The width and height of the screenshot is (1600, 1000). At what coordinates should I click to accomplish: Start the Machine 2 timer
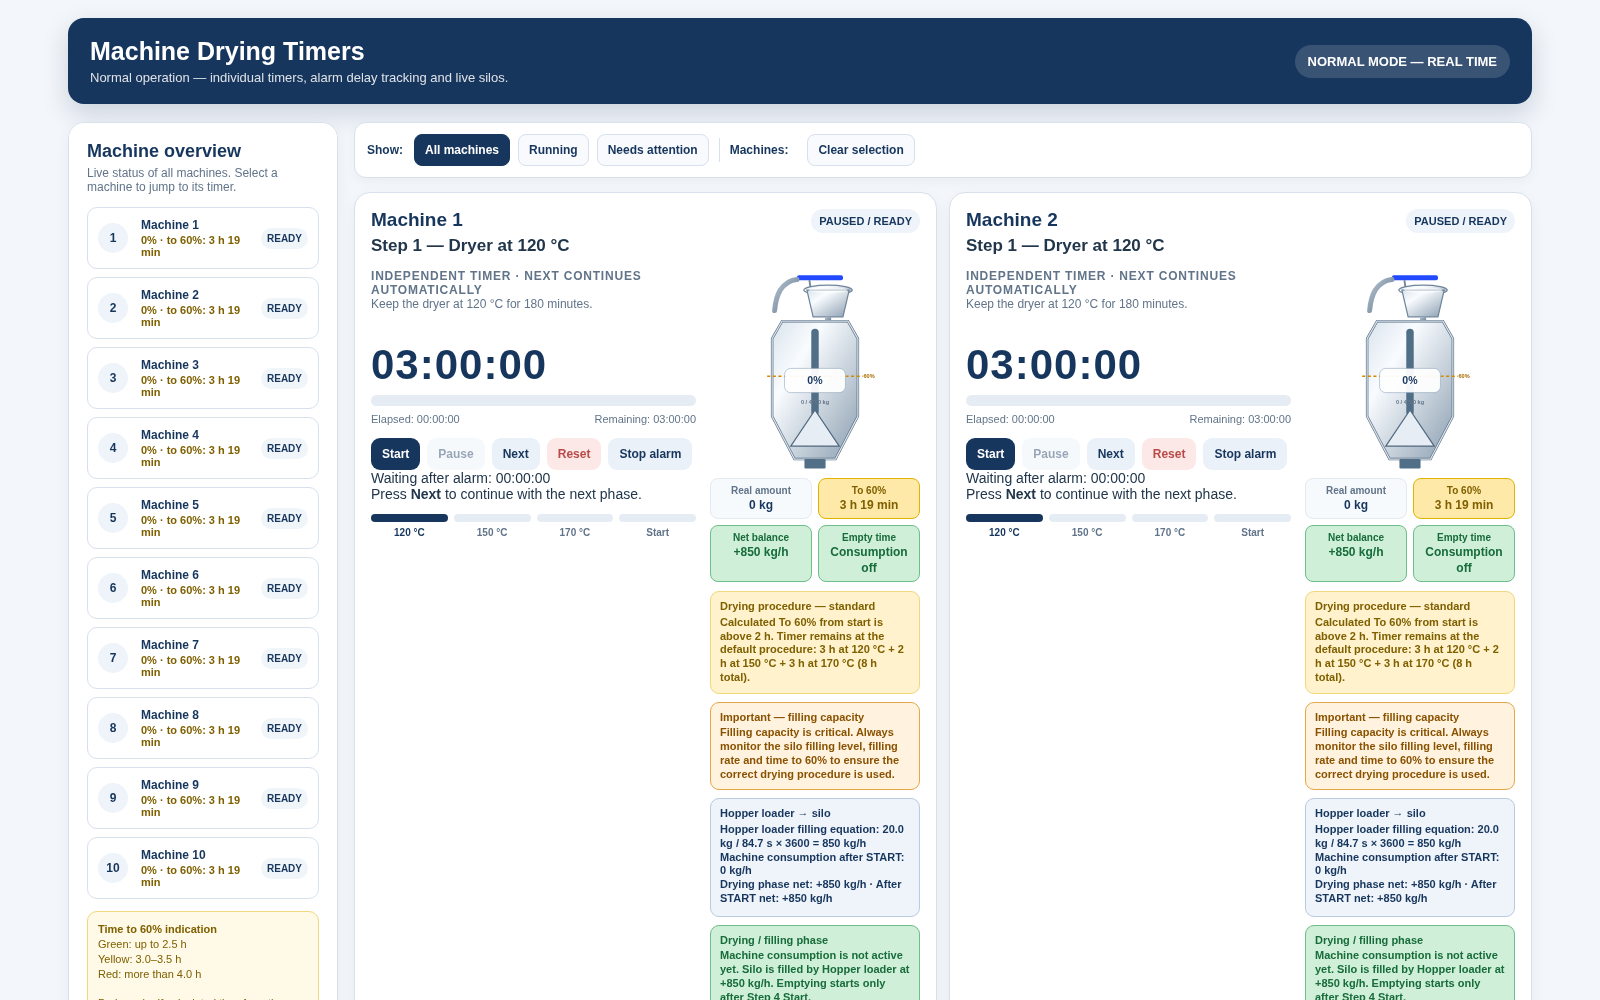point(990,454)
